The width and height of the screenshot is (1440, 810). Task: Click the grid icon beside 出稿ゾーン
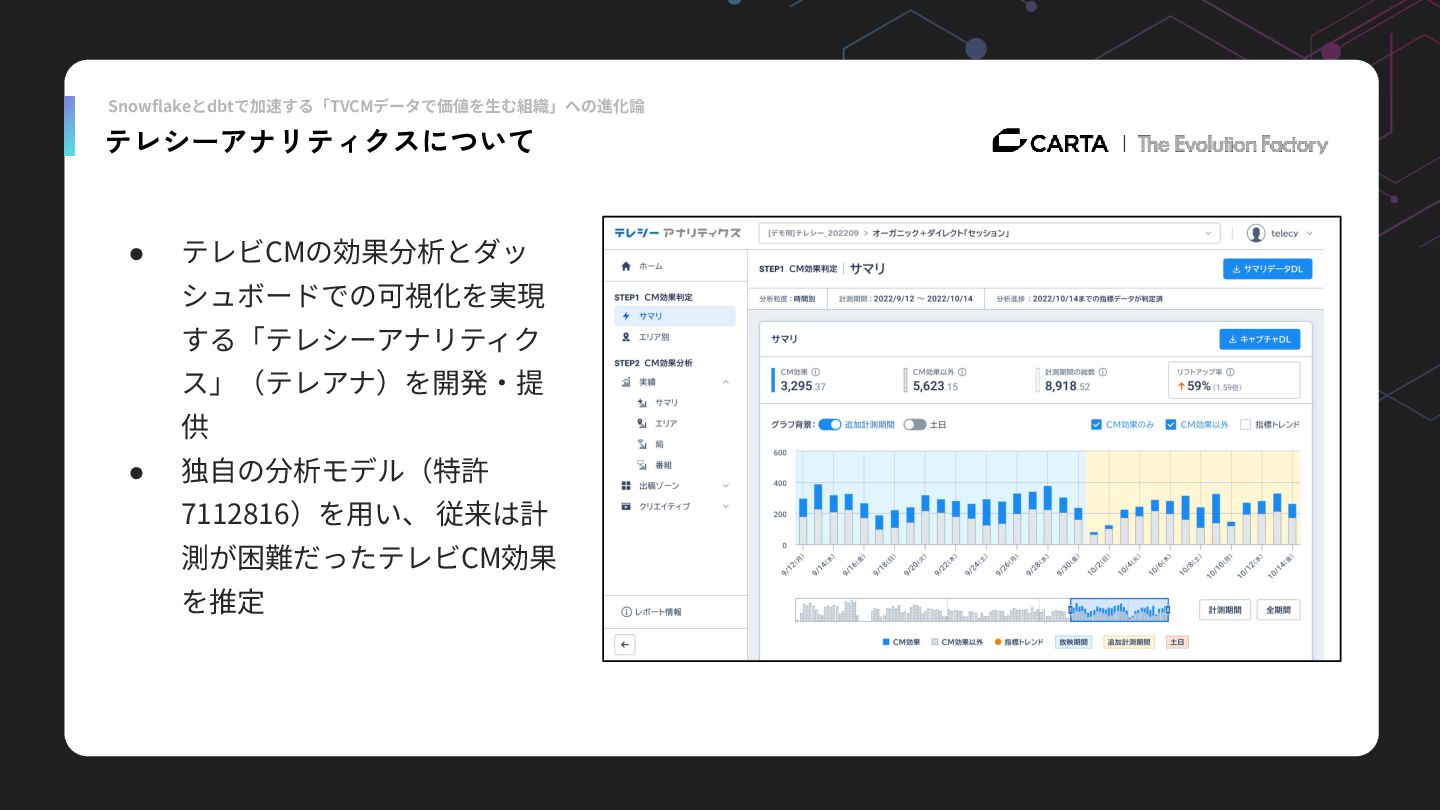(x=626, y=485)
